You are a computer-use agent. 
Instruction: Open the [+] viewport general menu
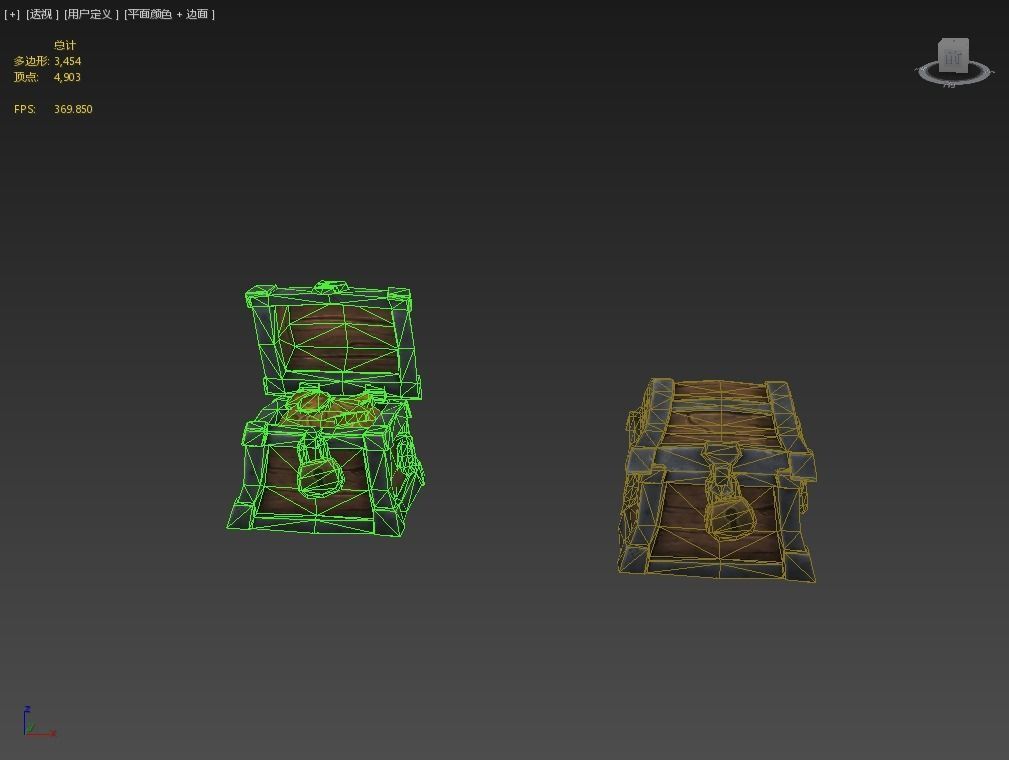coord(12,14)
